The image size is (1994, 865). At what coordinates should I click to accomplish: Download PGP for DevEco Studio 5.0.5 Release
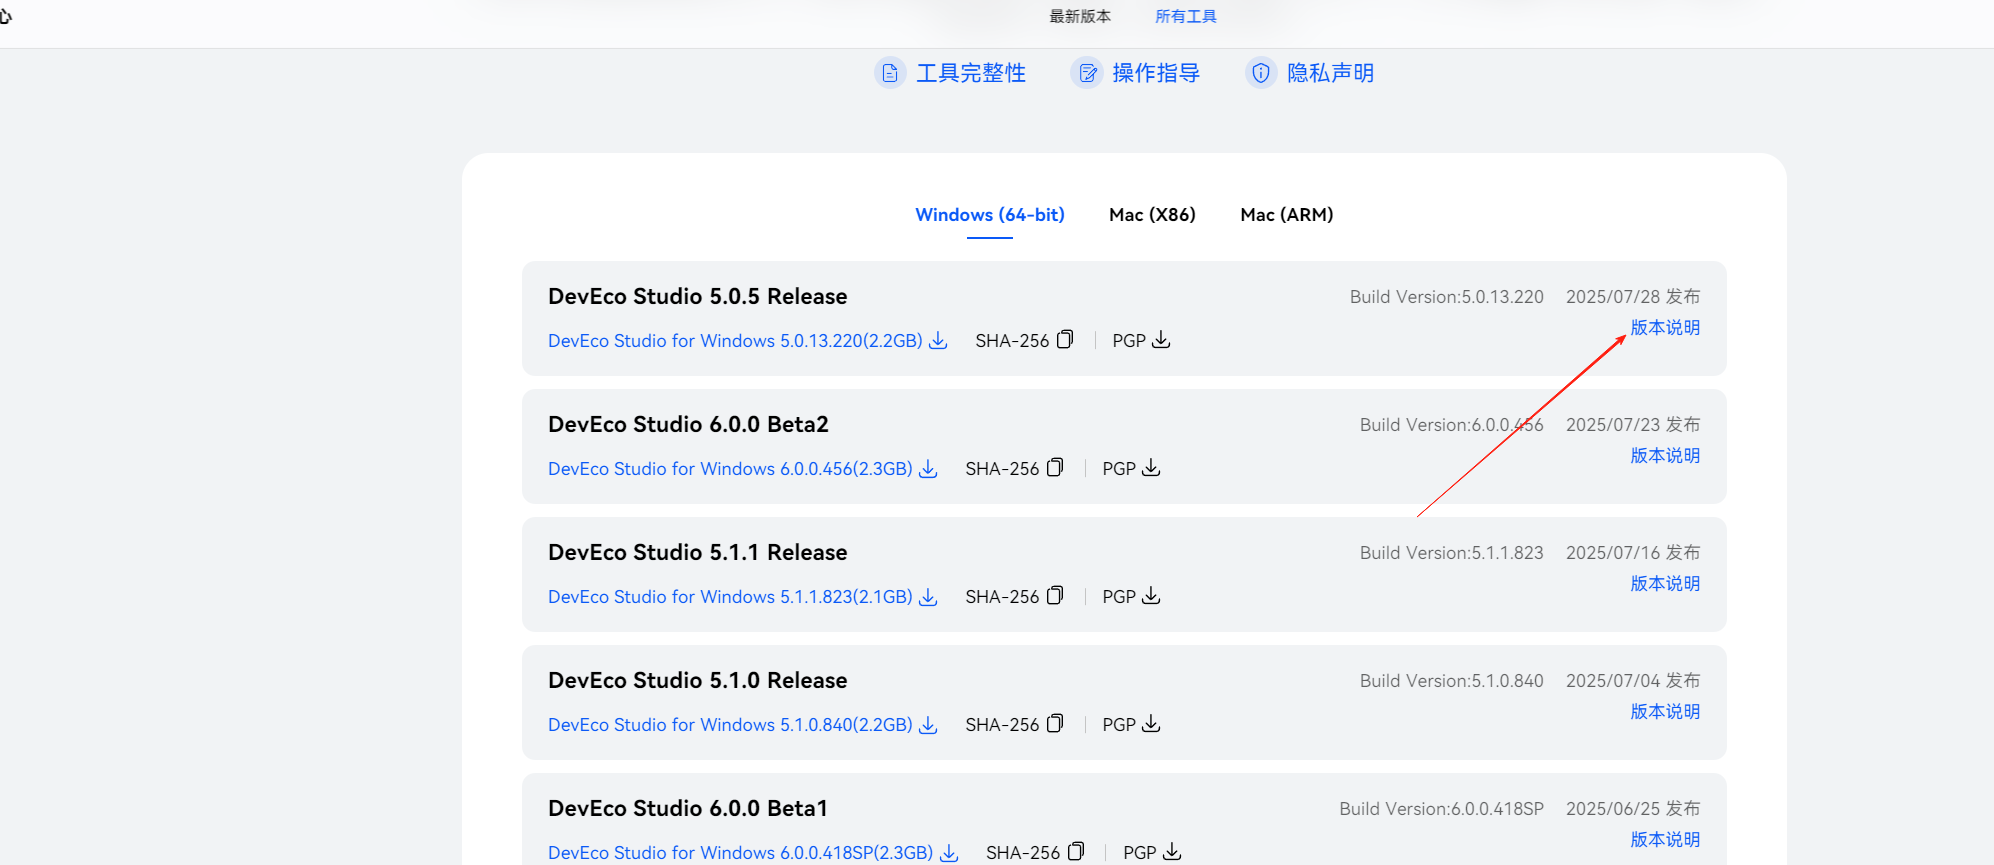tap(1161, 340)
